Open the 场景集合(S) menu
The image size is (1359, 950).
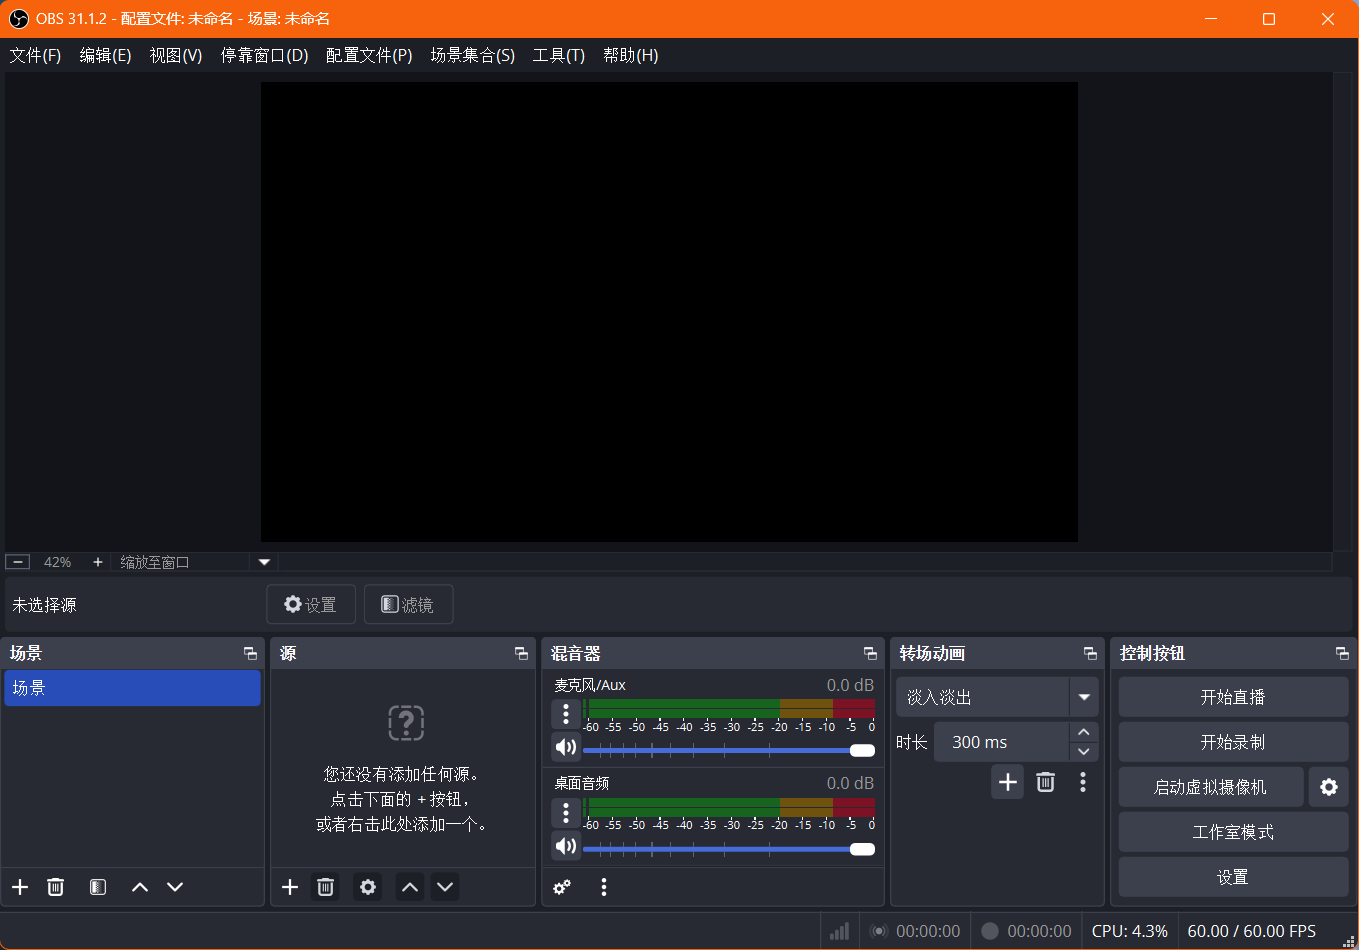472,55
